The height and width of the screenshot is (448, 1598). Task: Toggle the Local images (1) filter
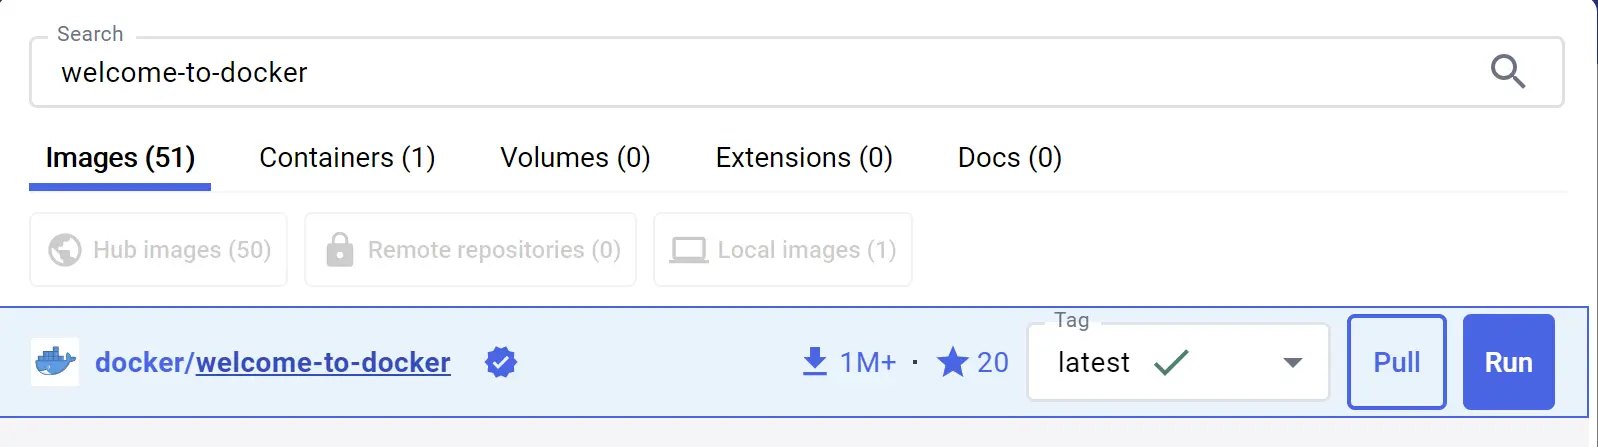[x=783, y=250]
